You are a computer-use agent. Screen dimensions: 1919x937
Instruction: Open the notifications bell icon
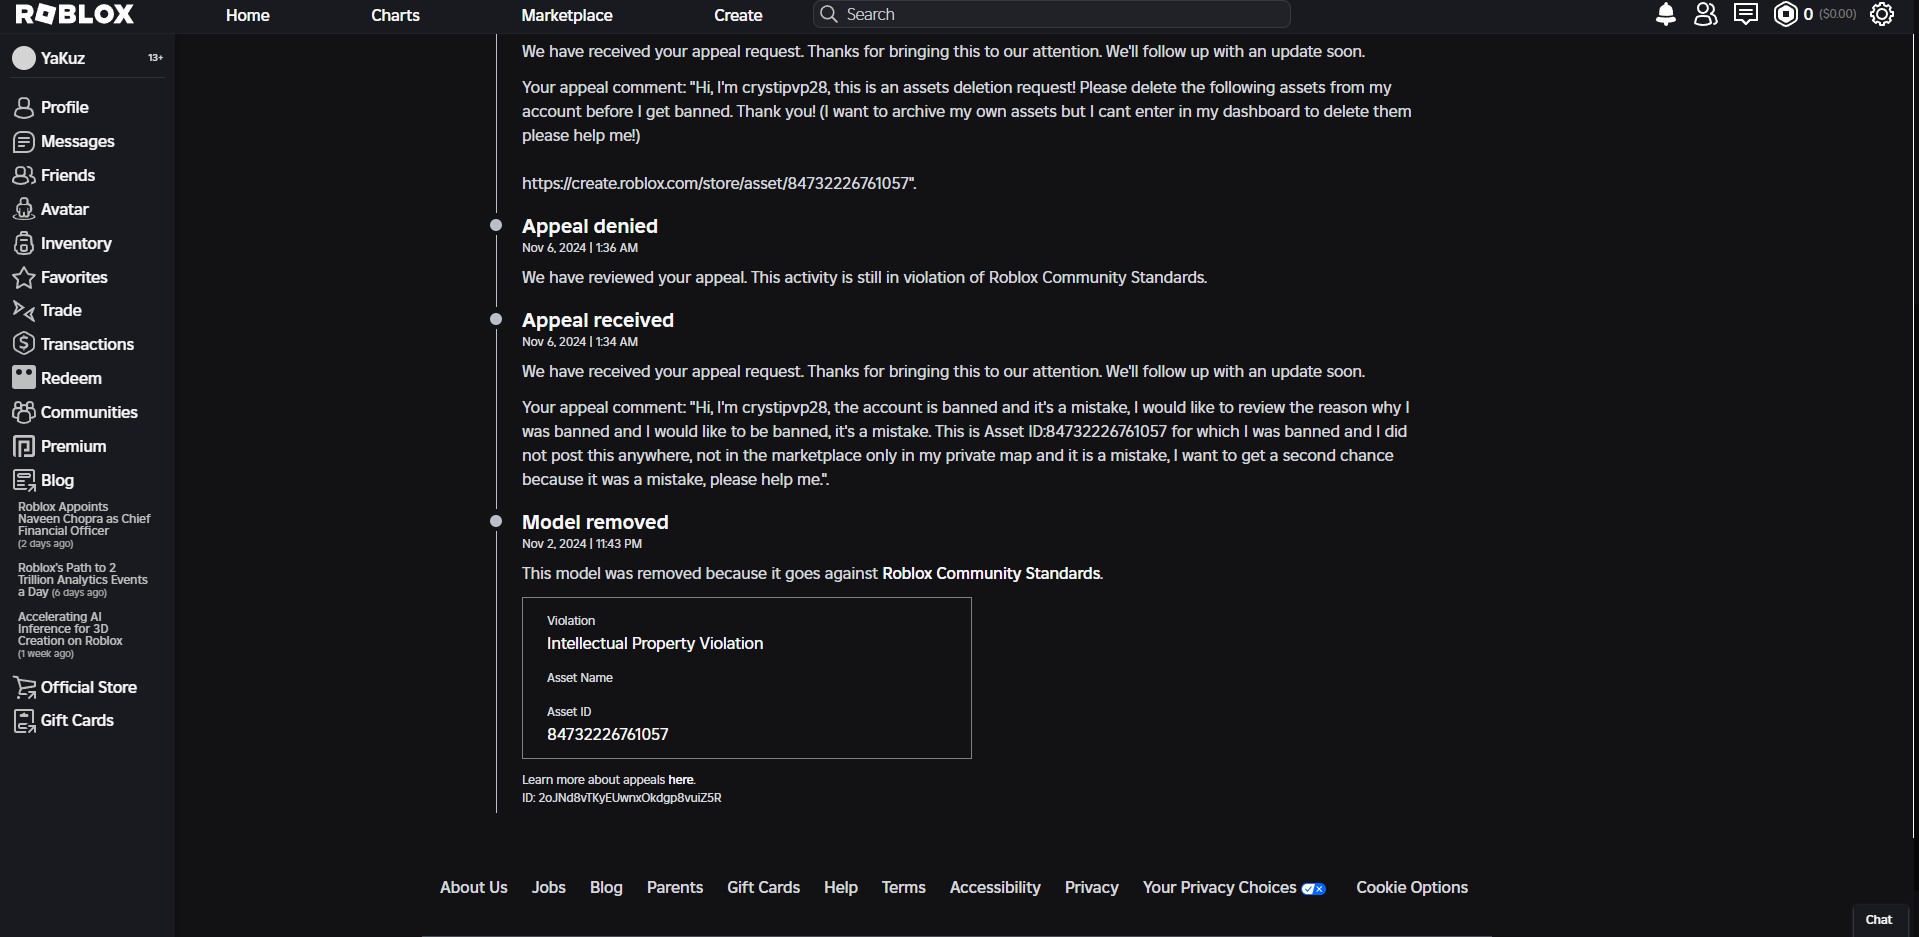[x=1665, y=14]
